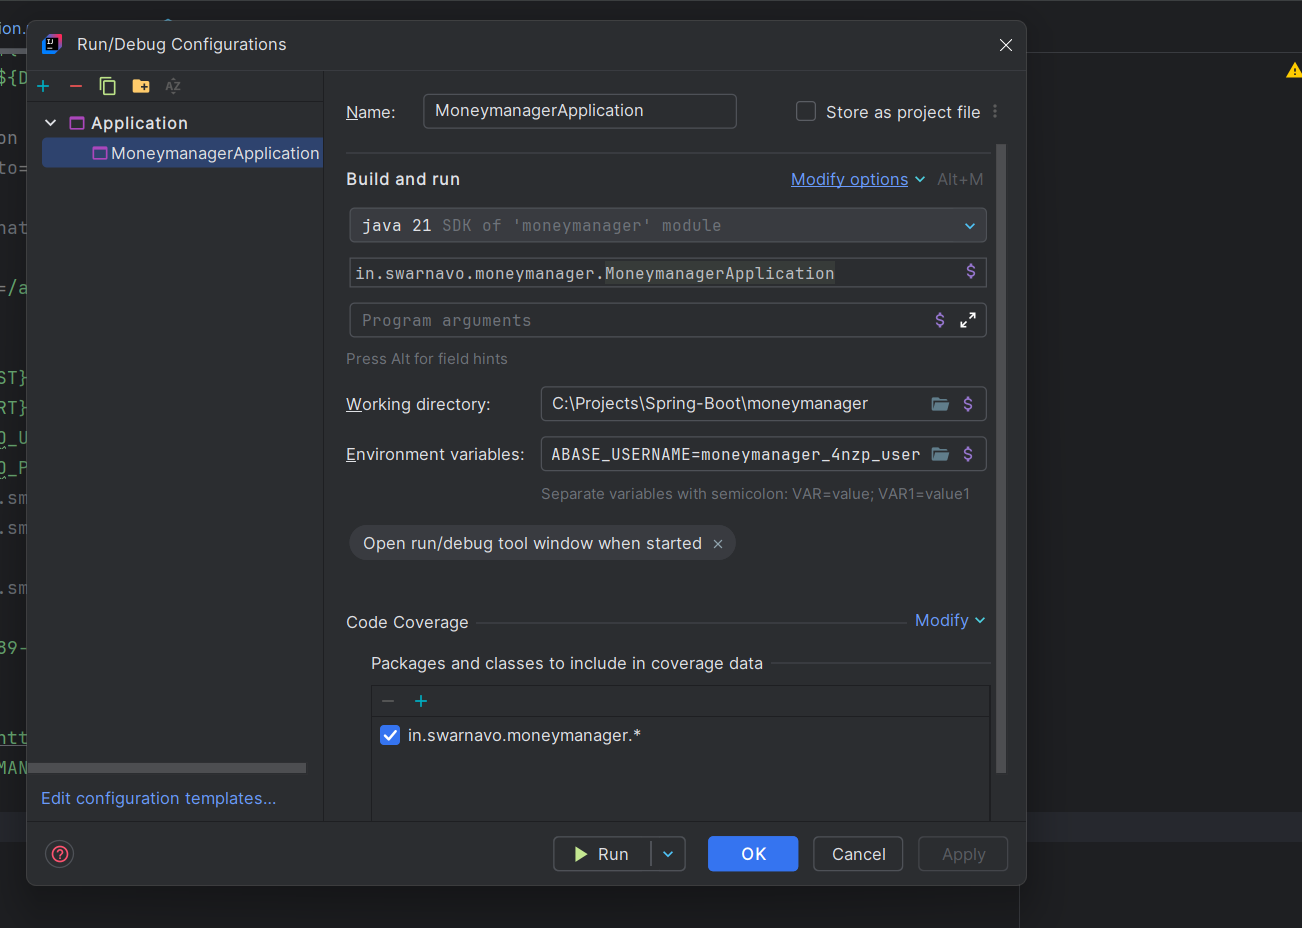Open the Run button dropdown arrow

[668, 854]
